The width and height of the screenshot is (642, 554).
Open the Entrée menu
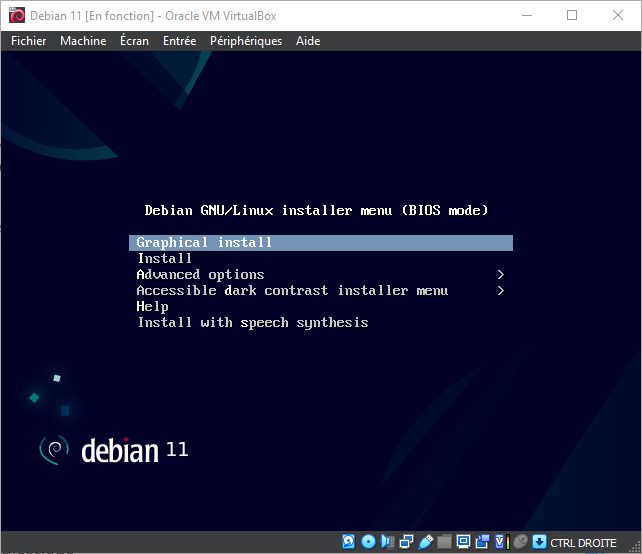[179, 41]
